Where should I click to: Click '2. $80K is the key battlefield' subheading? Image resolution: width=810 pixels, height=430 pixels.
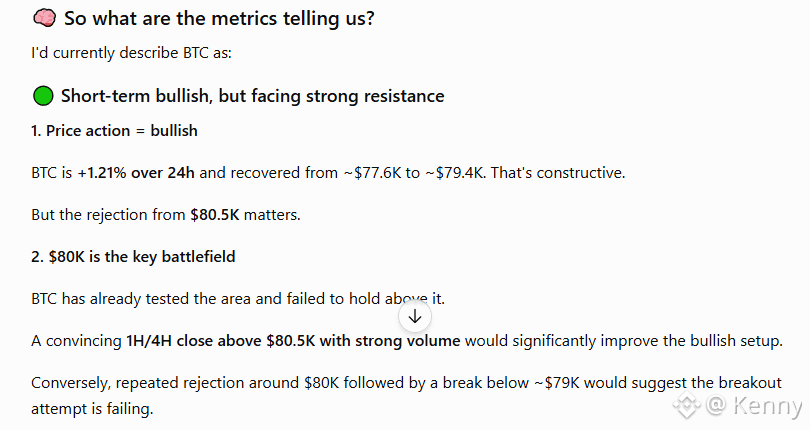(x=133, y=257)
